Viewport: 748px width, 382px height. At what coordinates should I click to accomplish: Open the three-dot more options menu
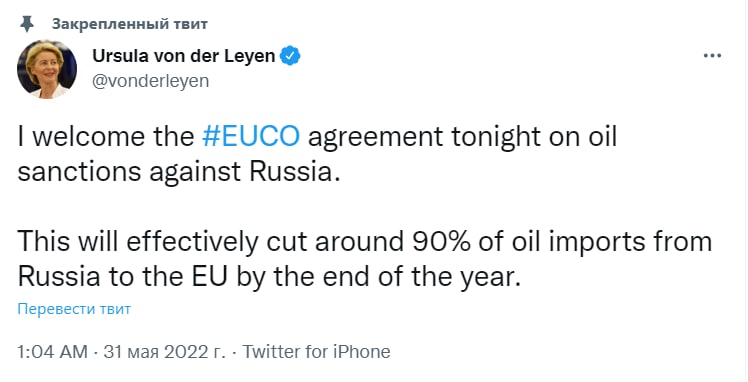[x=712, y=56]
